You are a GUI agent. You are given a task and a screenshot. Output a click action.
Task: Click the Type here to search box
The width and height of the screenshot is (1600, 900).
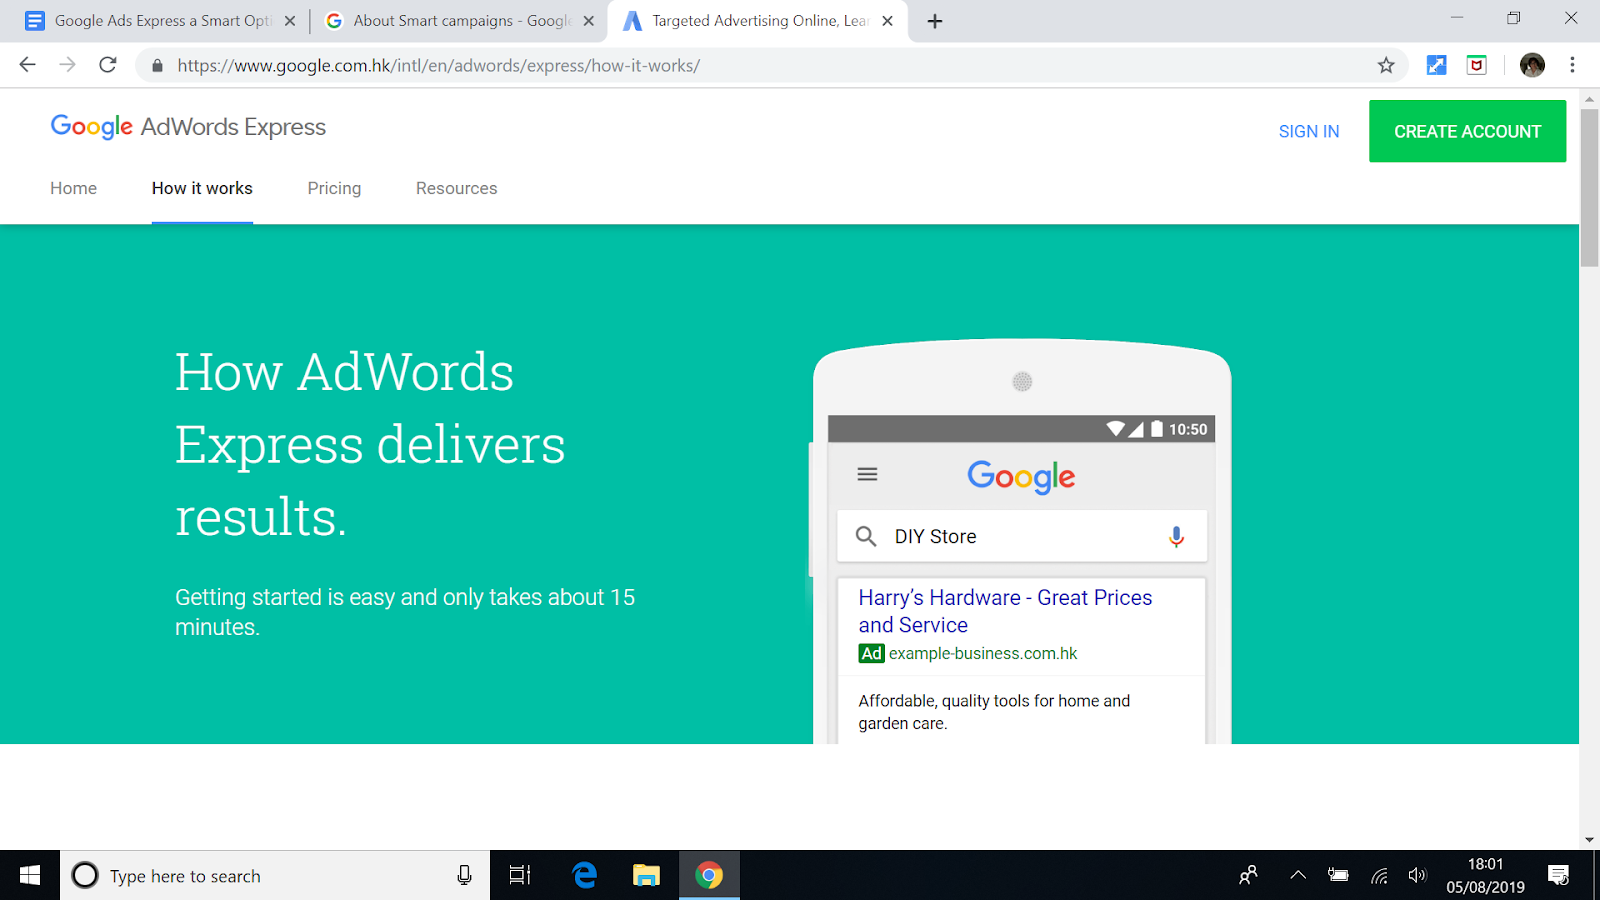tap(275, 876)
